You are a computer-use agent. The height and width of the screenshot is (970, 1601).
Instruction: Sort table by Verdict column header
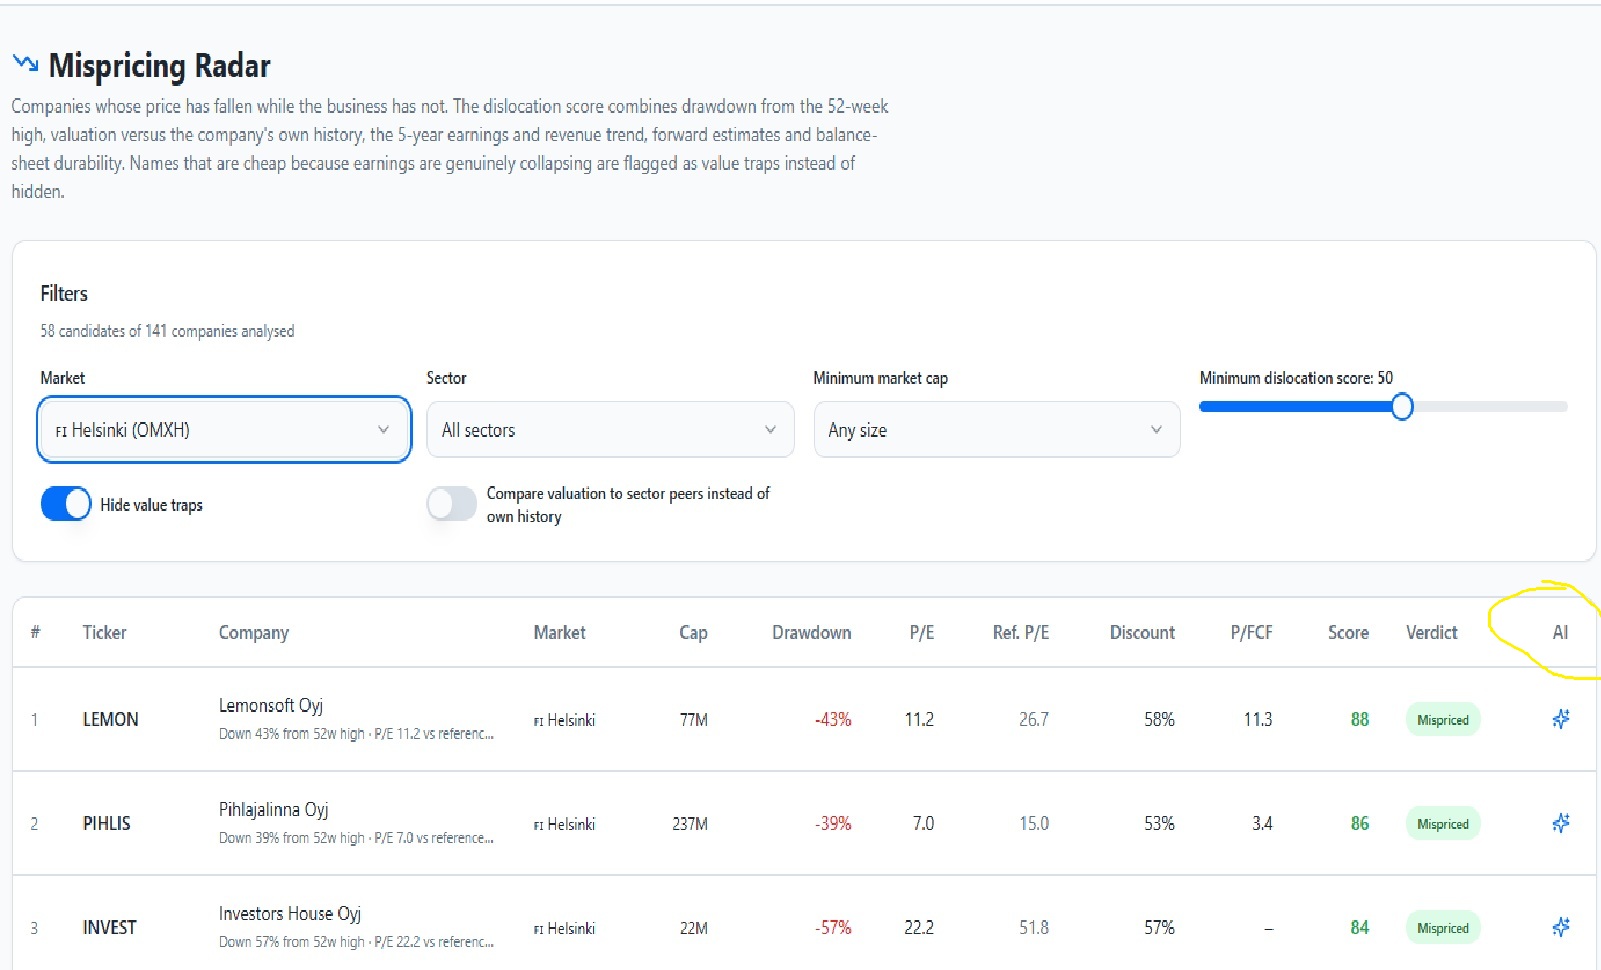[x=1431, y=632]
